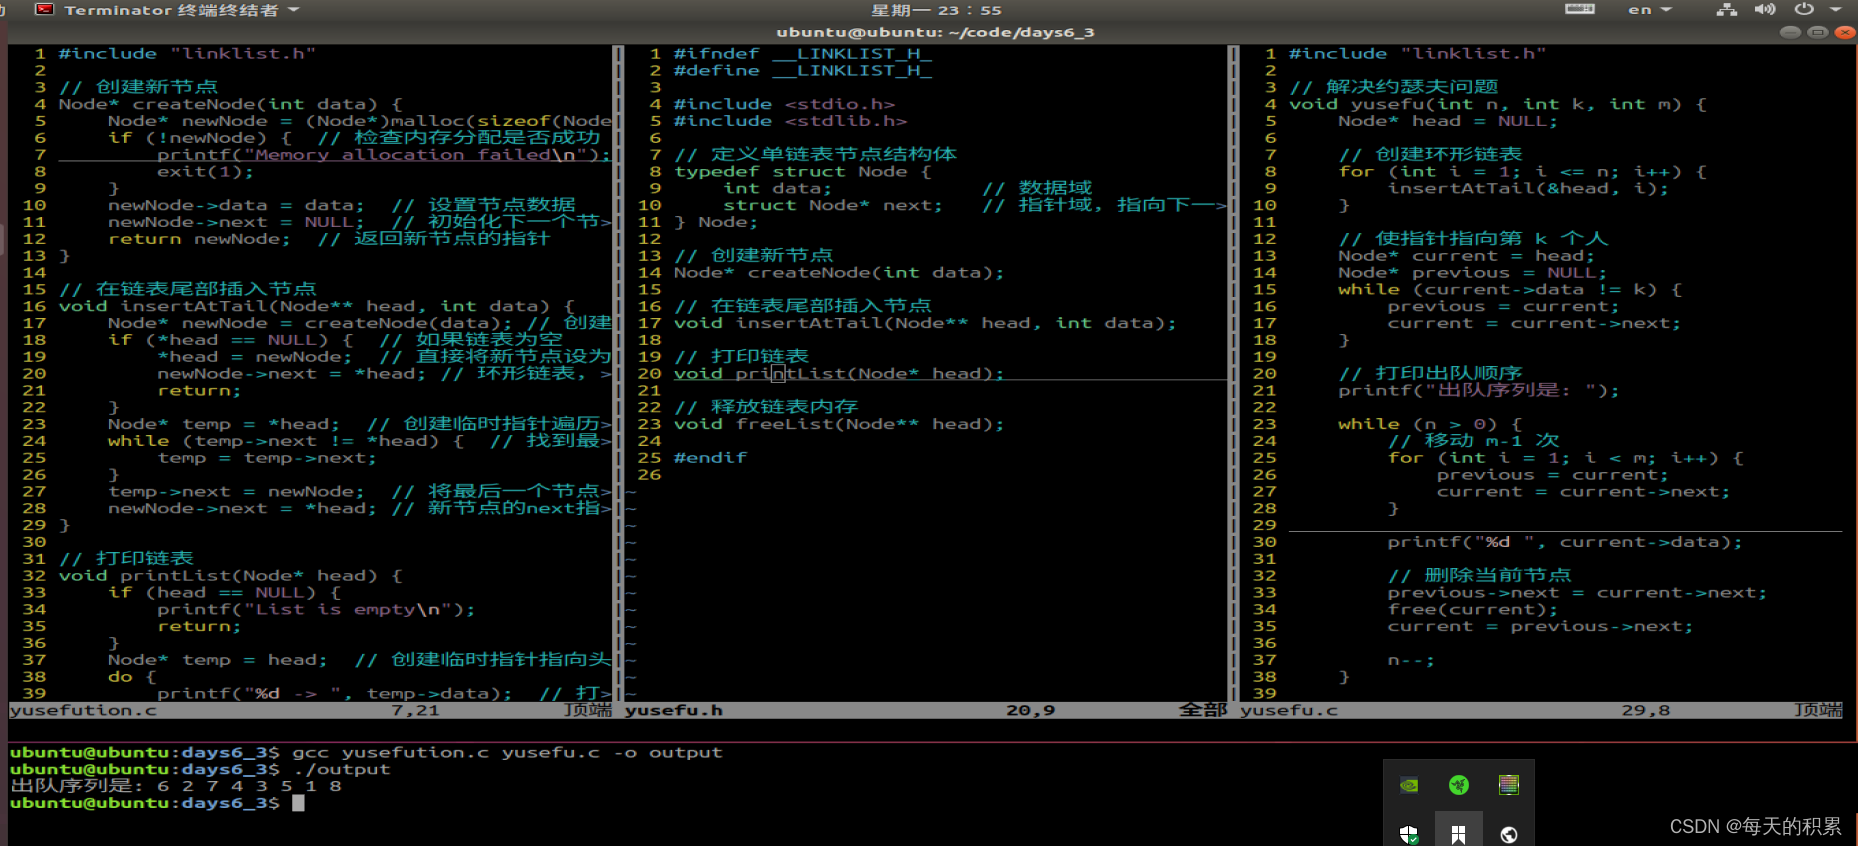Click cursor position '7,21' in left status bar
This screenshot has width=1858, height=846.
pyautogui.click(x=415, y=710)
